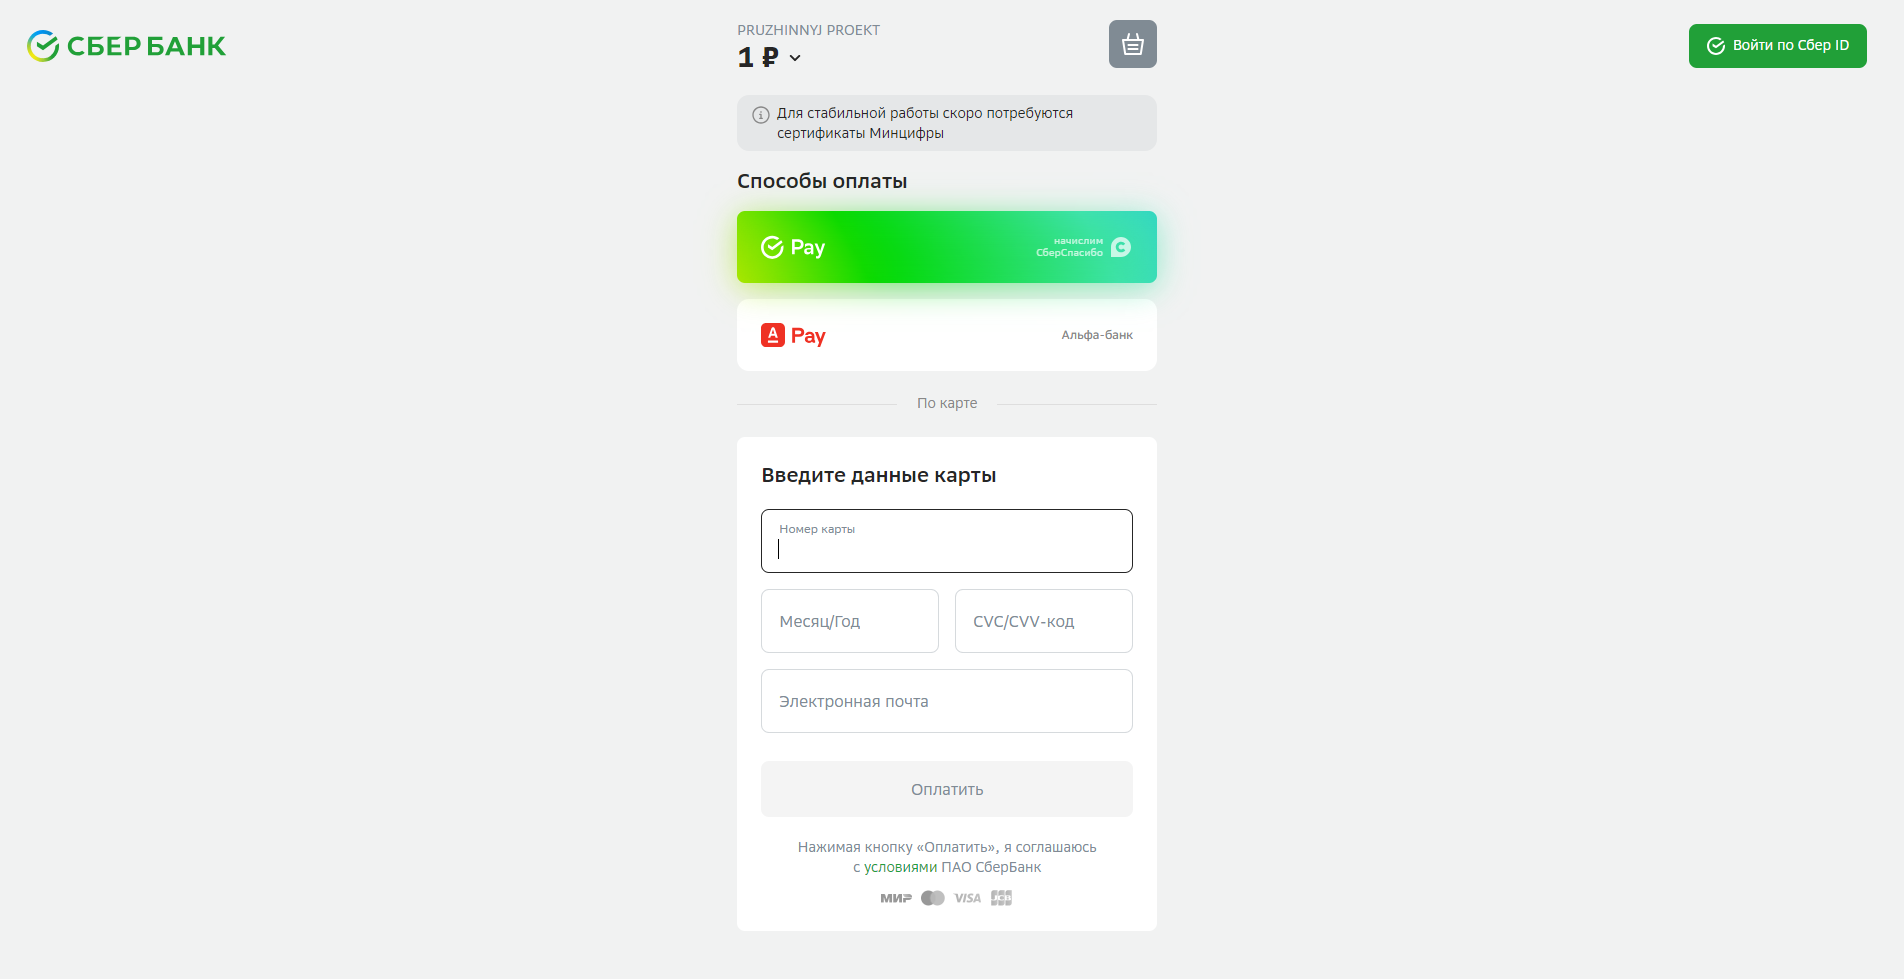The width and height of the screenshot is (1904, 979).
Task: Click the МИР payment system logo
Action: [895, 898]
